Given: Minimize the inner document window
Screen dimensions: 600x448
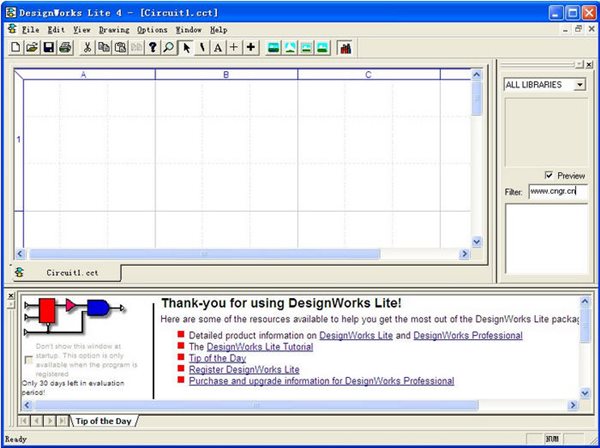Looking at the screenshot, I should 566,29.
